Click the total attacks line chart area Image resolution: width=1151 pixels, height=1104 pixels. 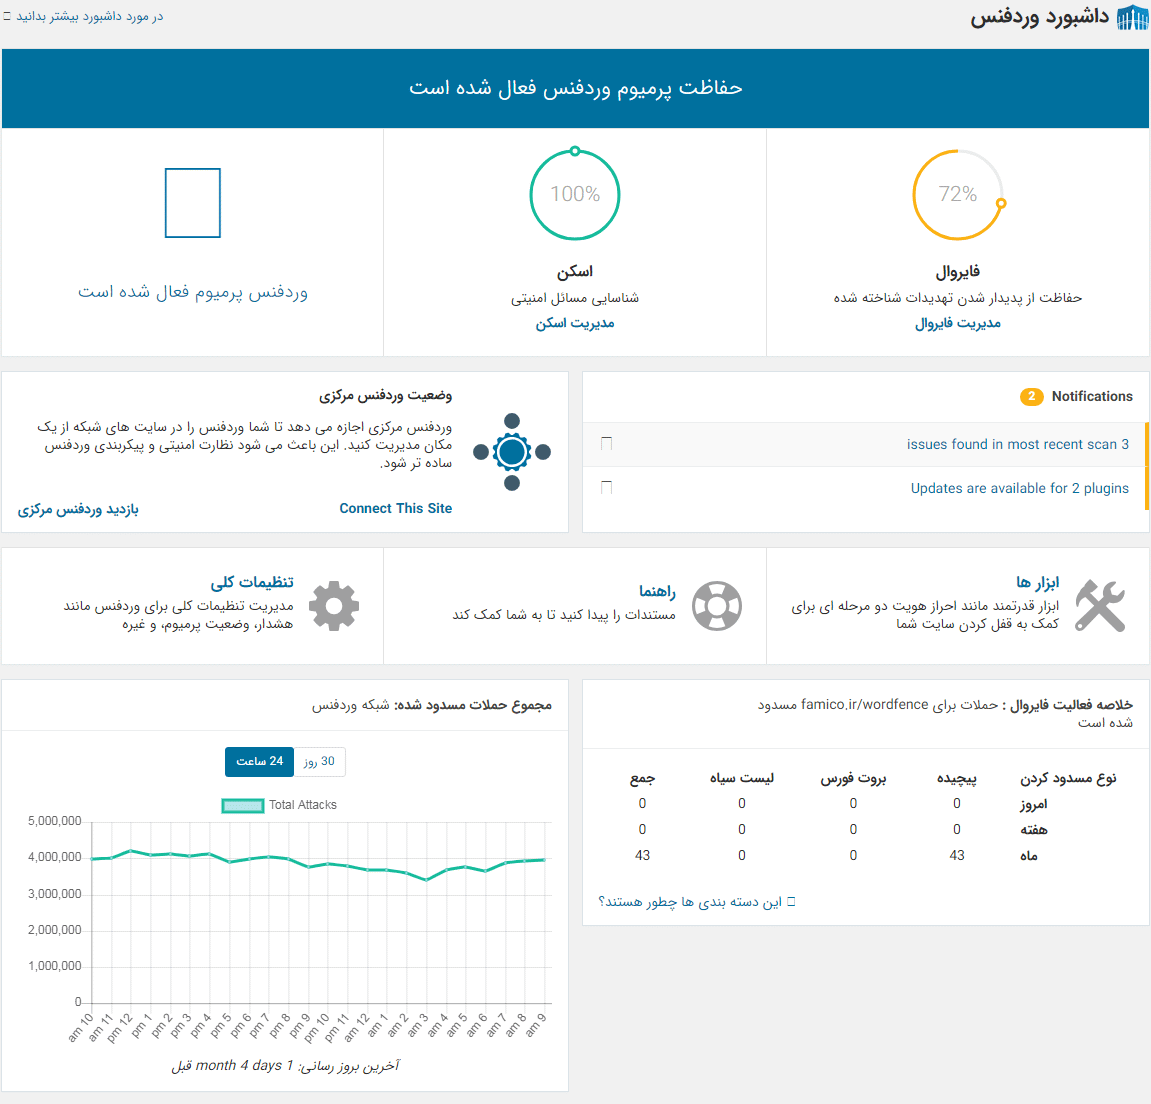coord(321,912)
